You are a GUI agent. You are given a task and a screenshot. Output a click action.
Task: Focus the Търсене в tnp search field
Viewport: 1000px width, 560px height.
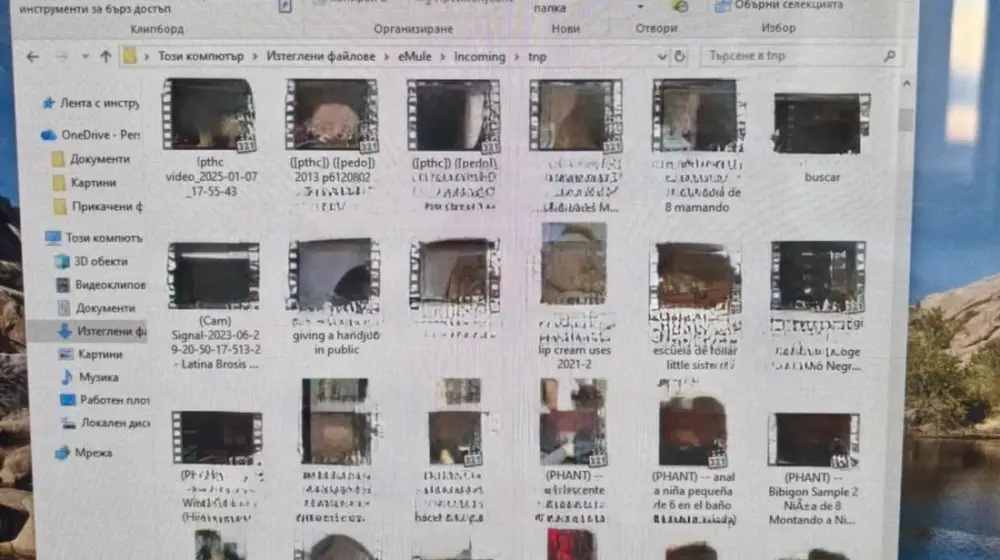pos(801,56)
